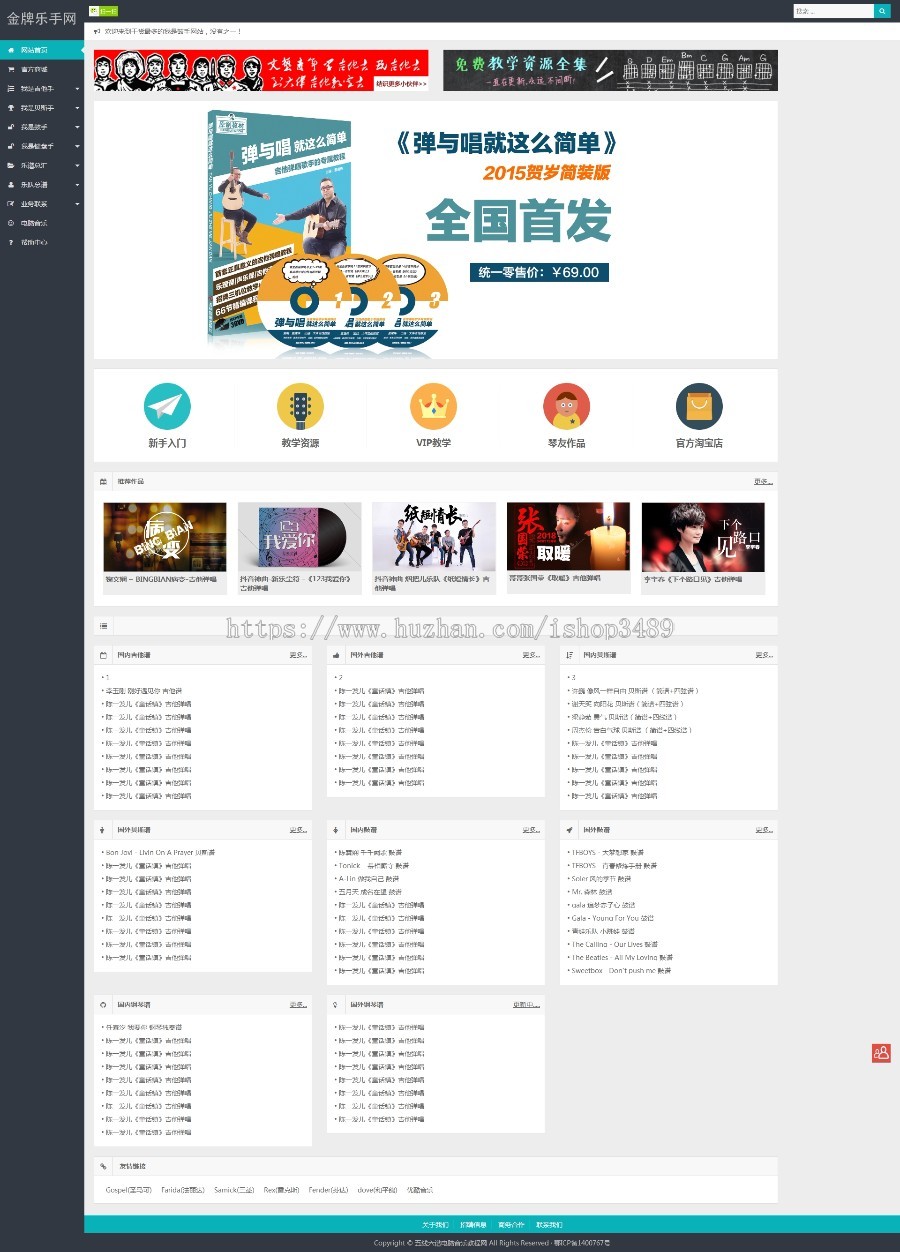Click the 网站首页 home icon in sidebar
This screenshot has height=1252, width=900.
point(12,50)
